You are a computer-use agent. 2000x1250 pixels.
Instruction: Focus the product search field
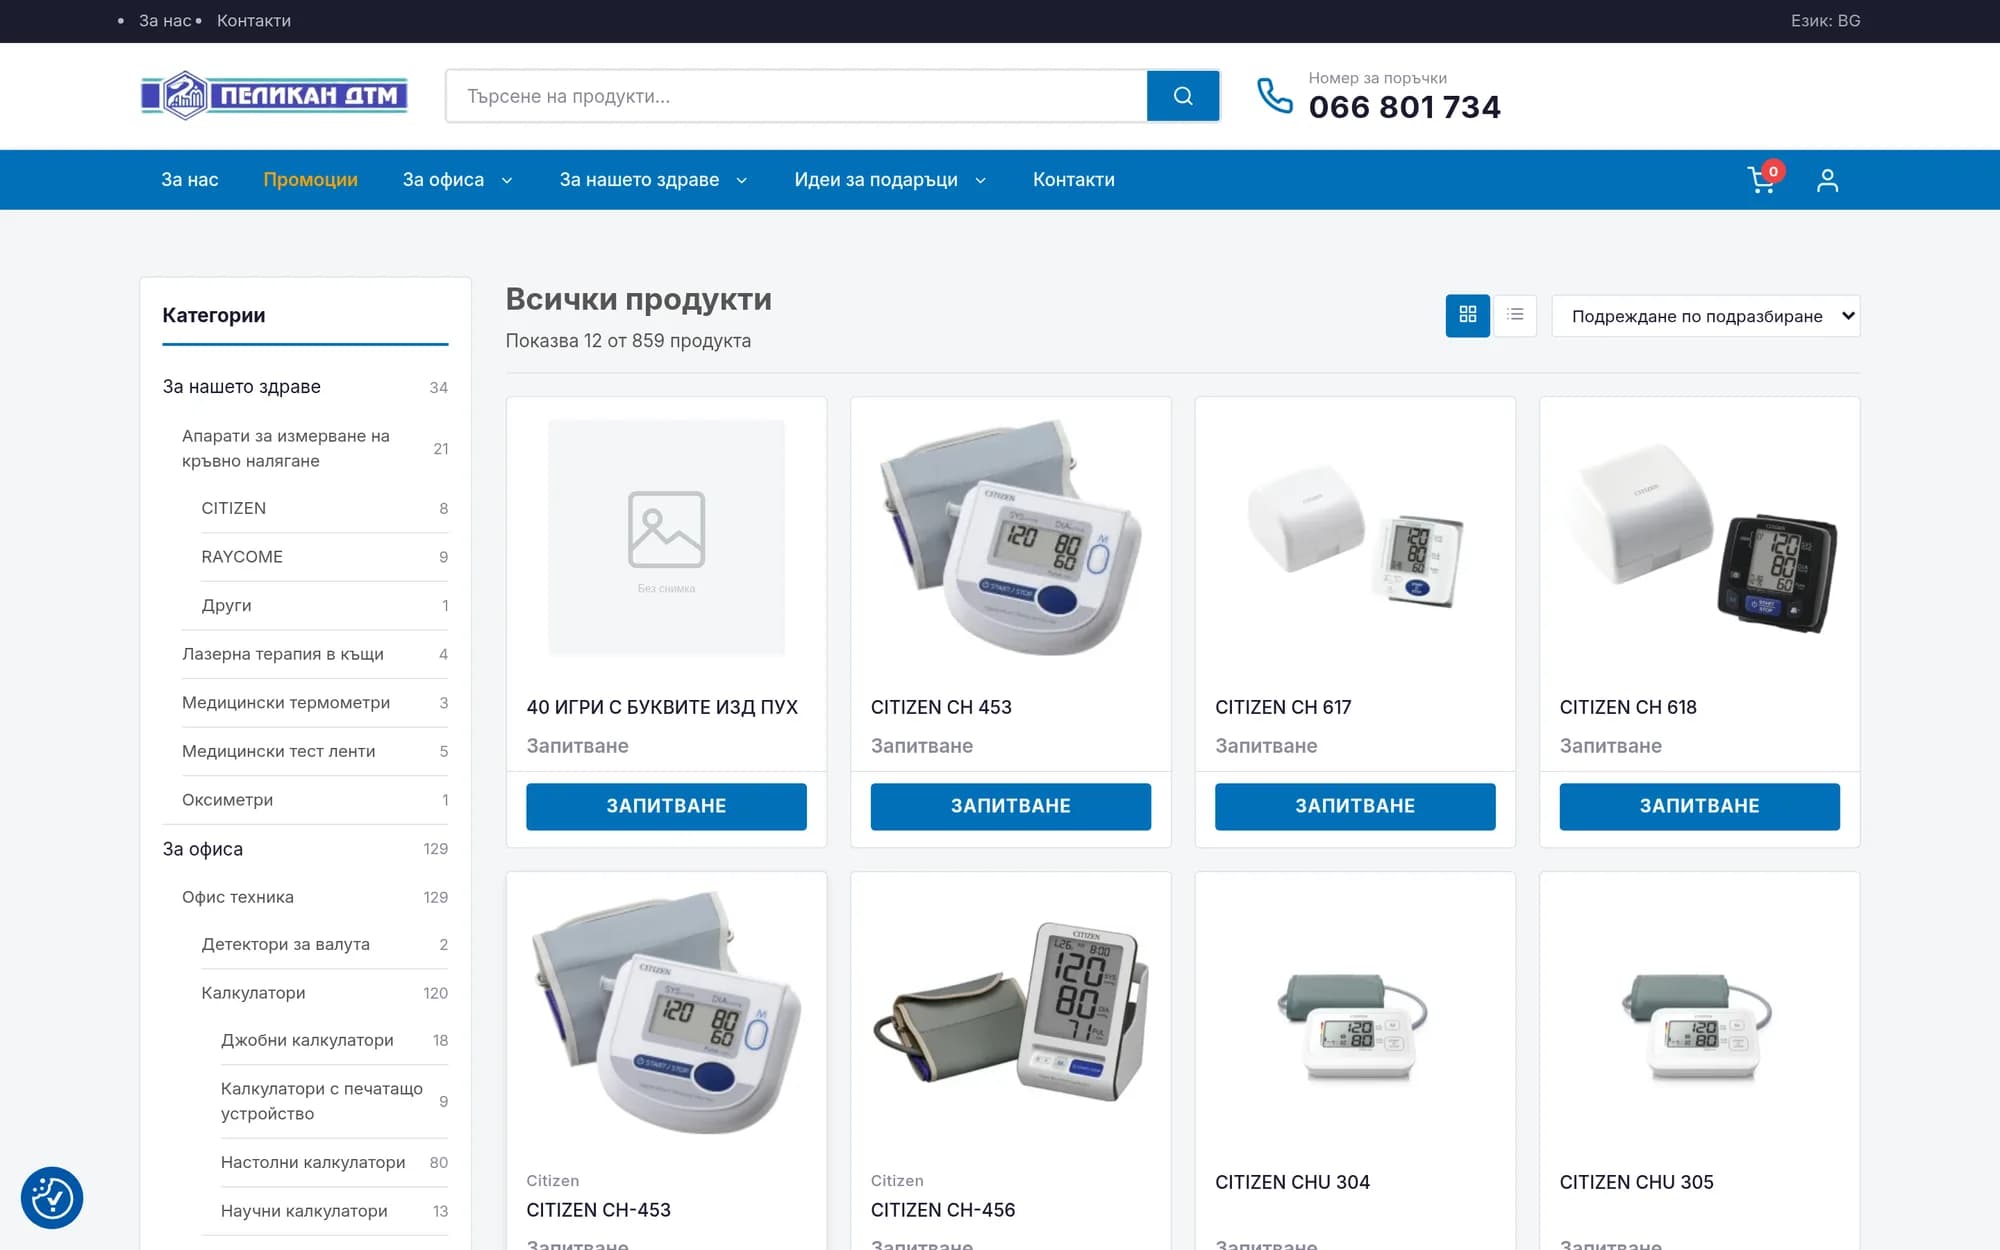(797, 96)
